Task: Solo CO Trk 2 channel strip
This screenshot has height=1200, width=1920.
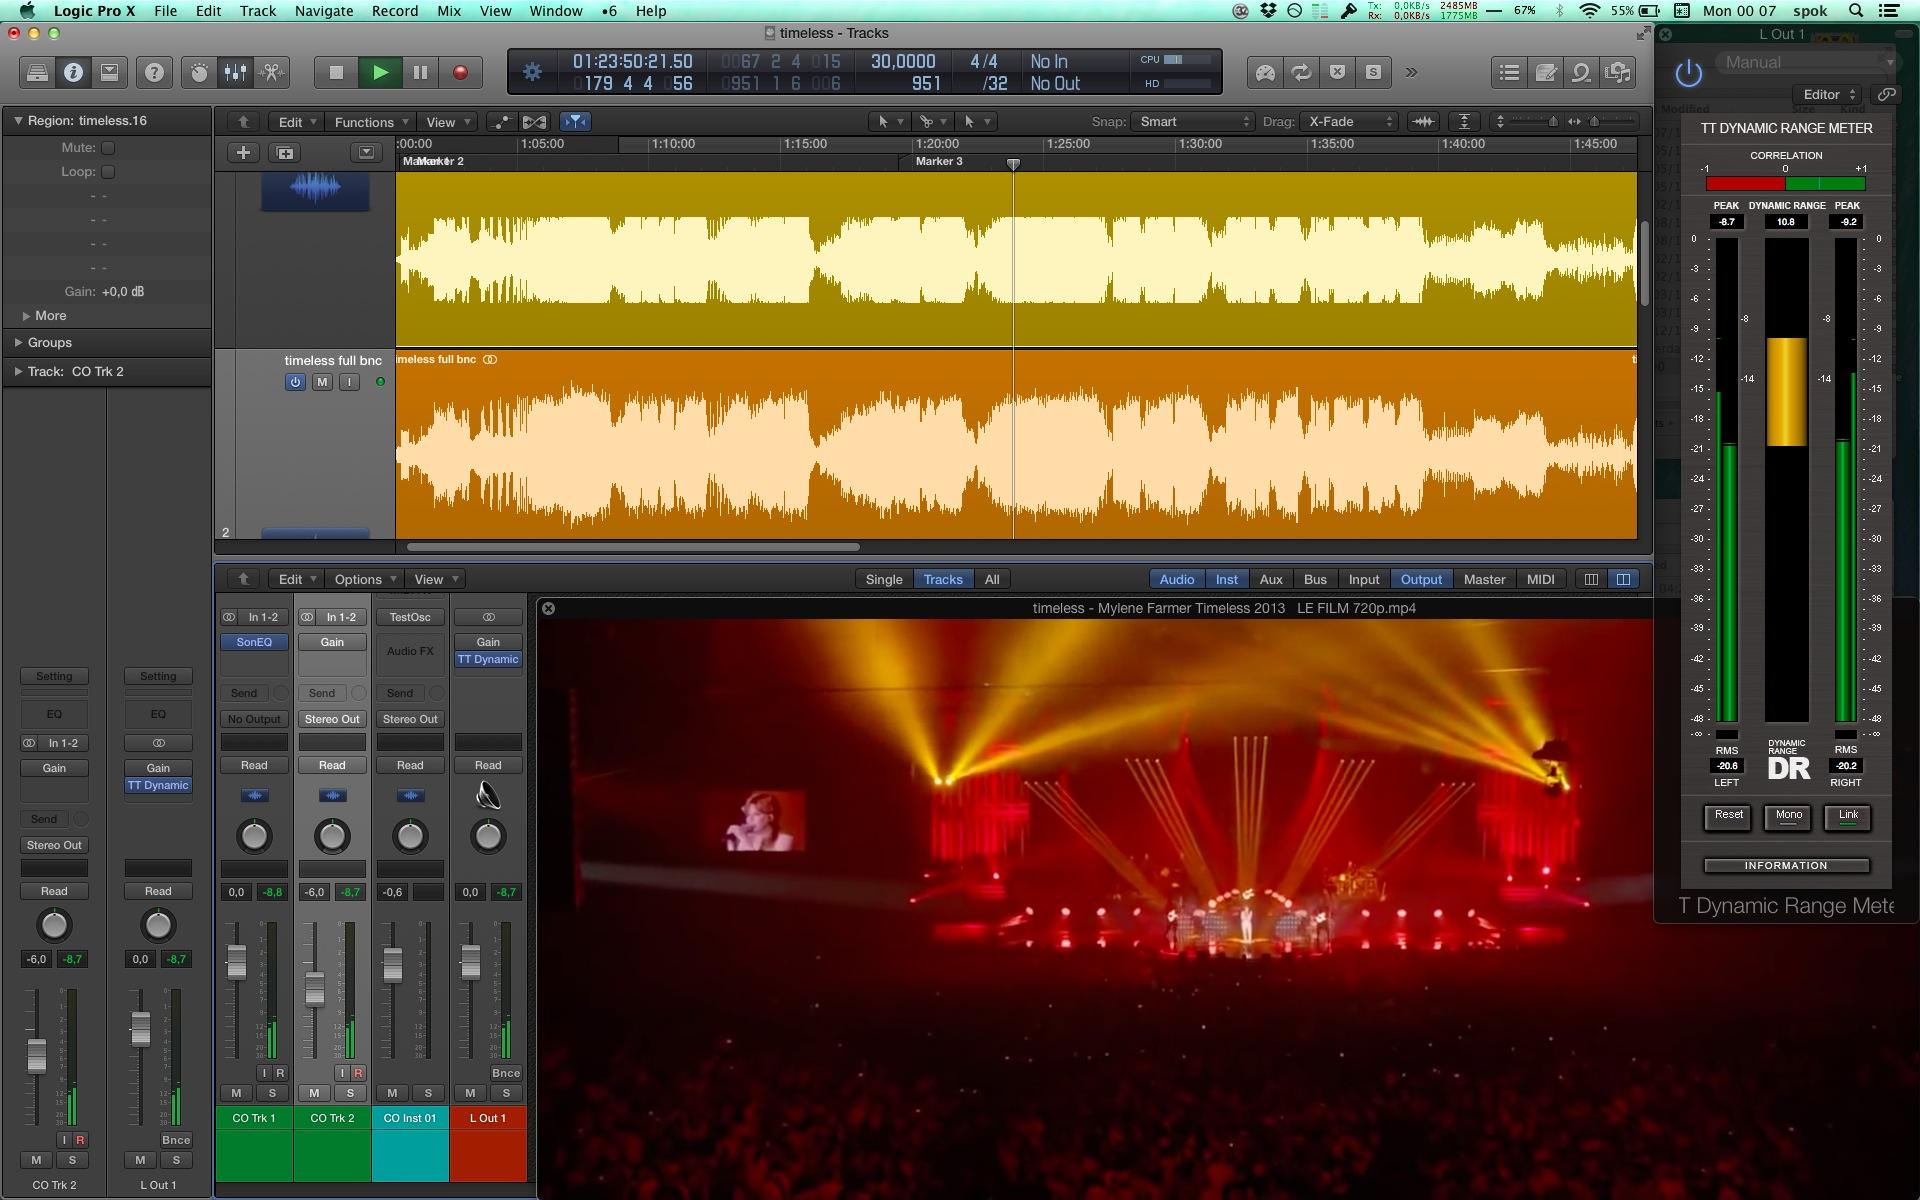Action: [x=350, y=1093]
